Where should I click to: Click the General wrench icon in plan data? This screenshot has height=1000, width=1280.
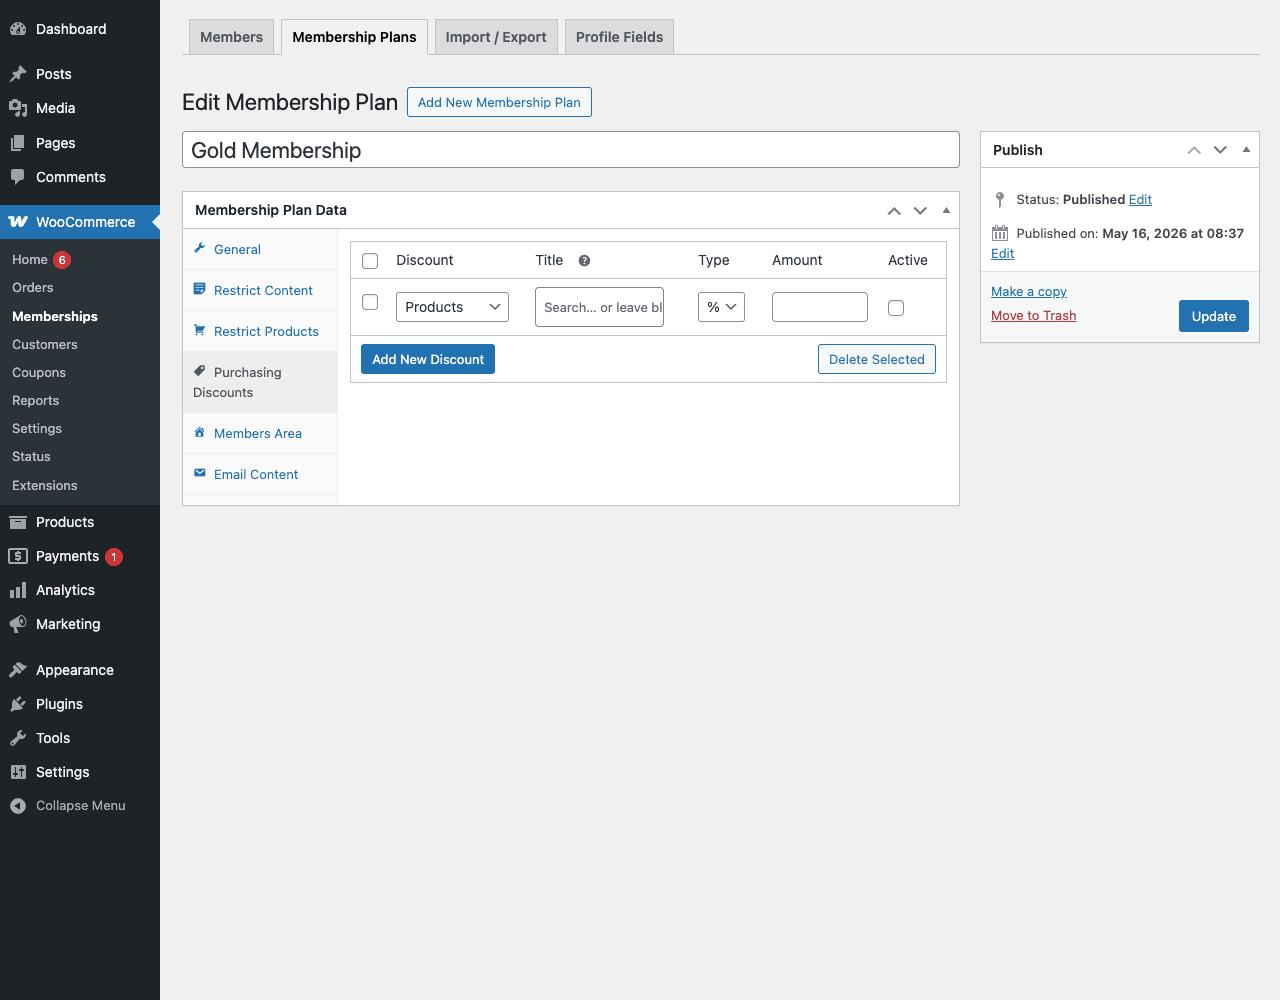(199, 248)
